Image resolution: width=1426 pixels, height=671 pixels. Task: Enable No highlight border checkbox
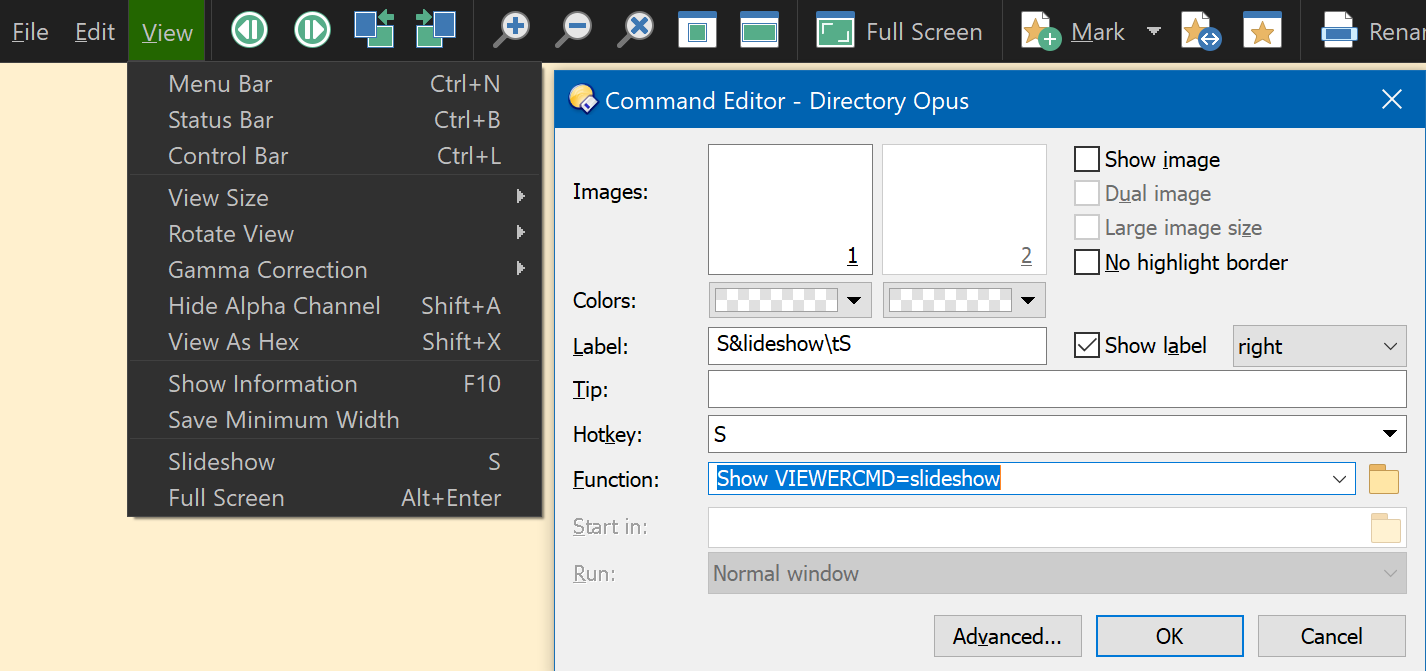point(1086,262)
